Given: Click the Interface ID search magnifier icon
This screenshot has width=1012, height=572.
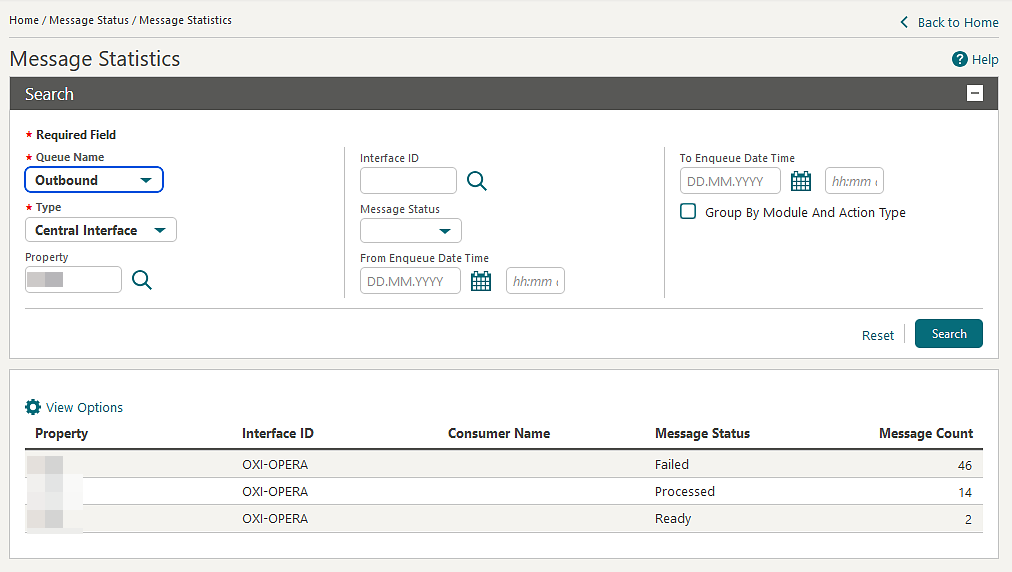Looking at the screenshot, I should pyautogui.click(x=477, y=181).
